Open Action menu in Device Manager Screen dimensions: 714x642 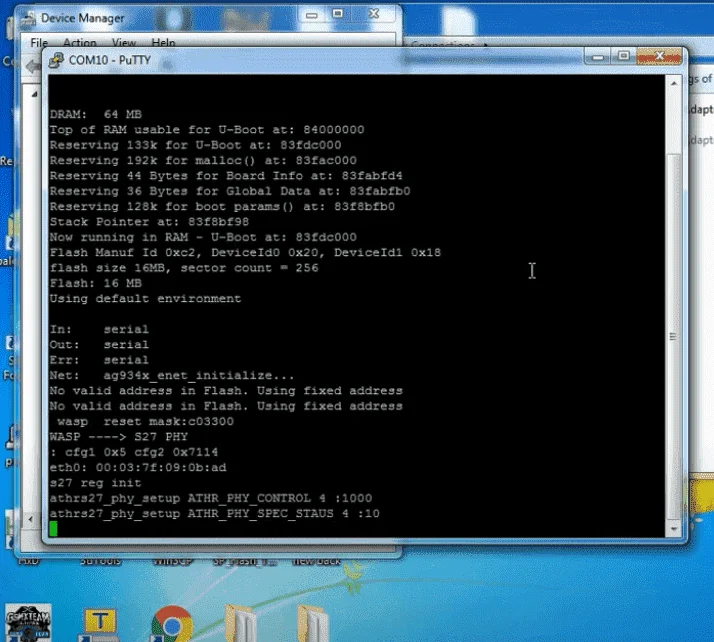point(80,43)
